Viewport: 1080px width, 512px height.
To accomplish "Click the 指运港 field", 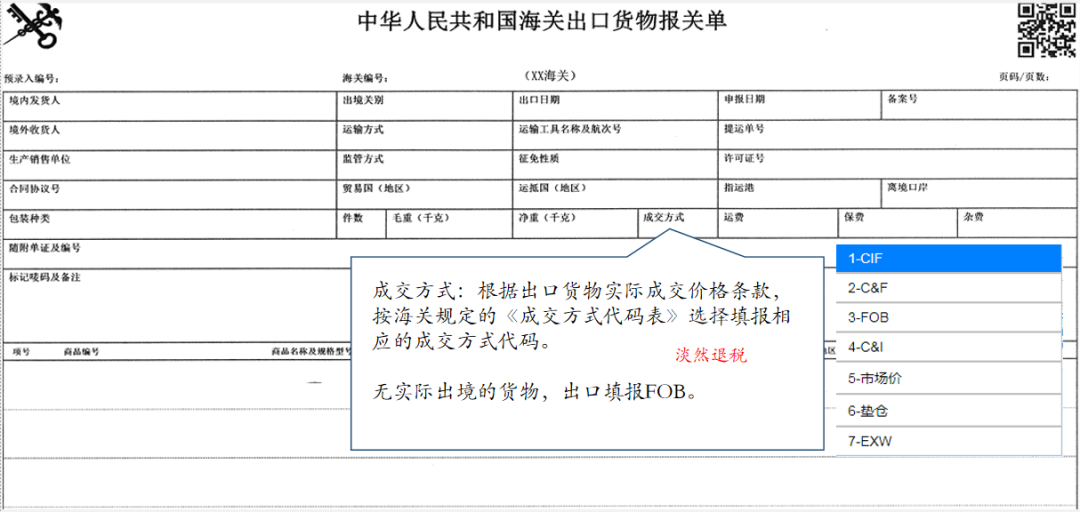I will pos(799,194).
